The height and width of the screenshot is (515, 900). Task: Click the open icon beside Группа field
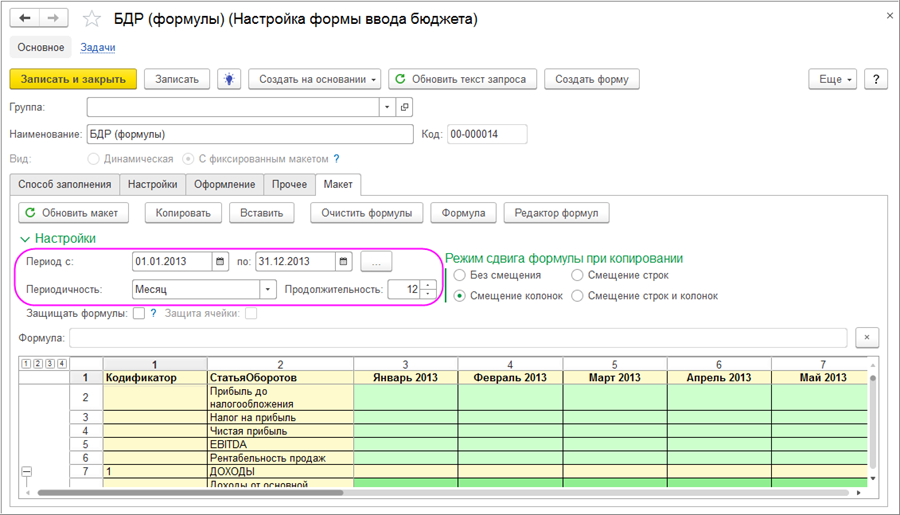coord(404,107)
